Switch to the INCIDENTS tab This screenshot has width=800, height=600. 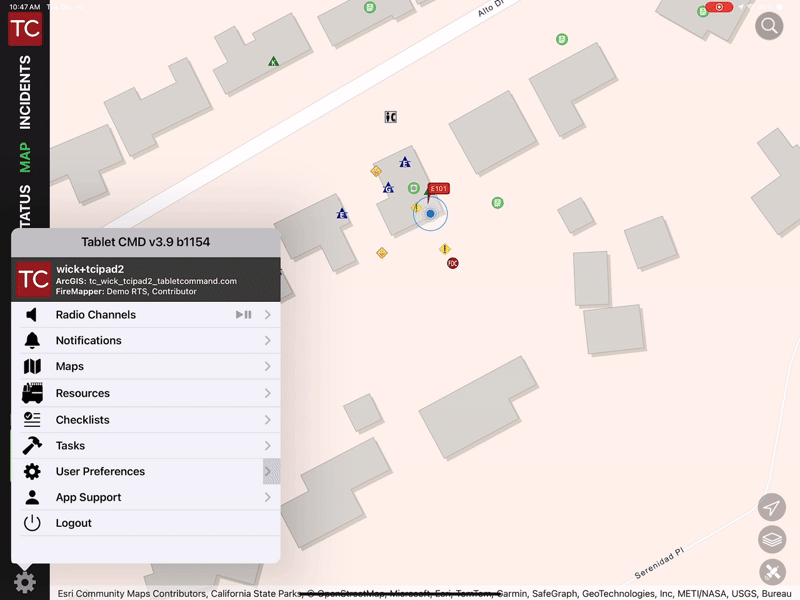tap(25, 92)
